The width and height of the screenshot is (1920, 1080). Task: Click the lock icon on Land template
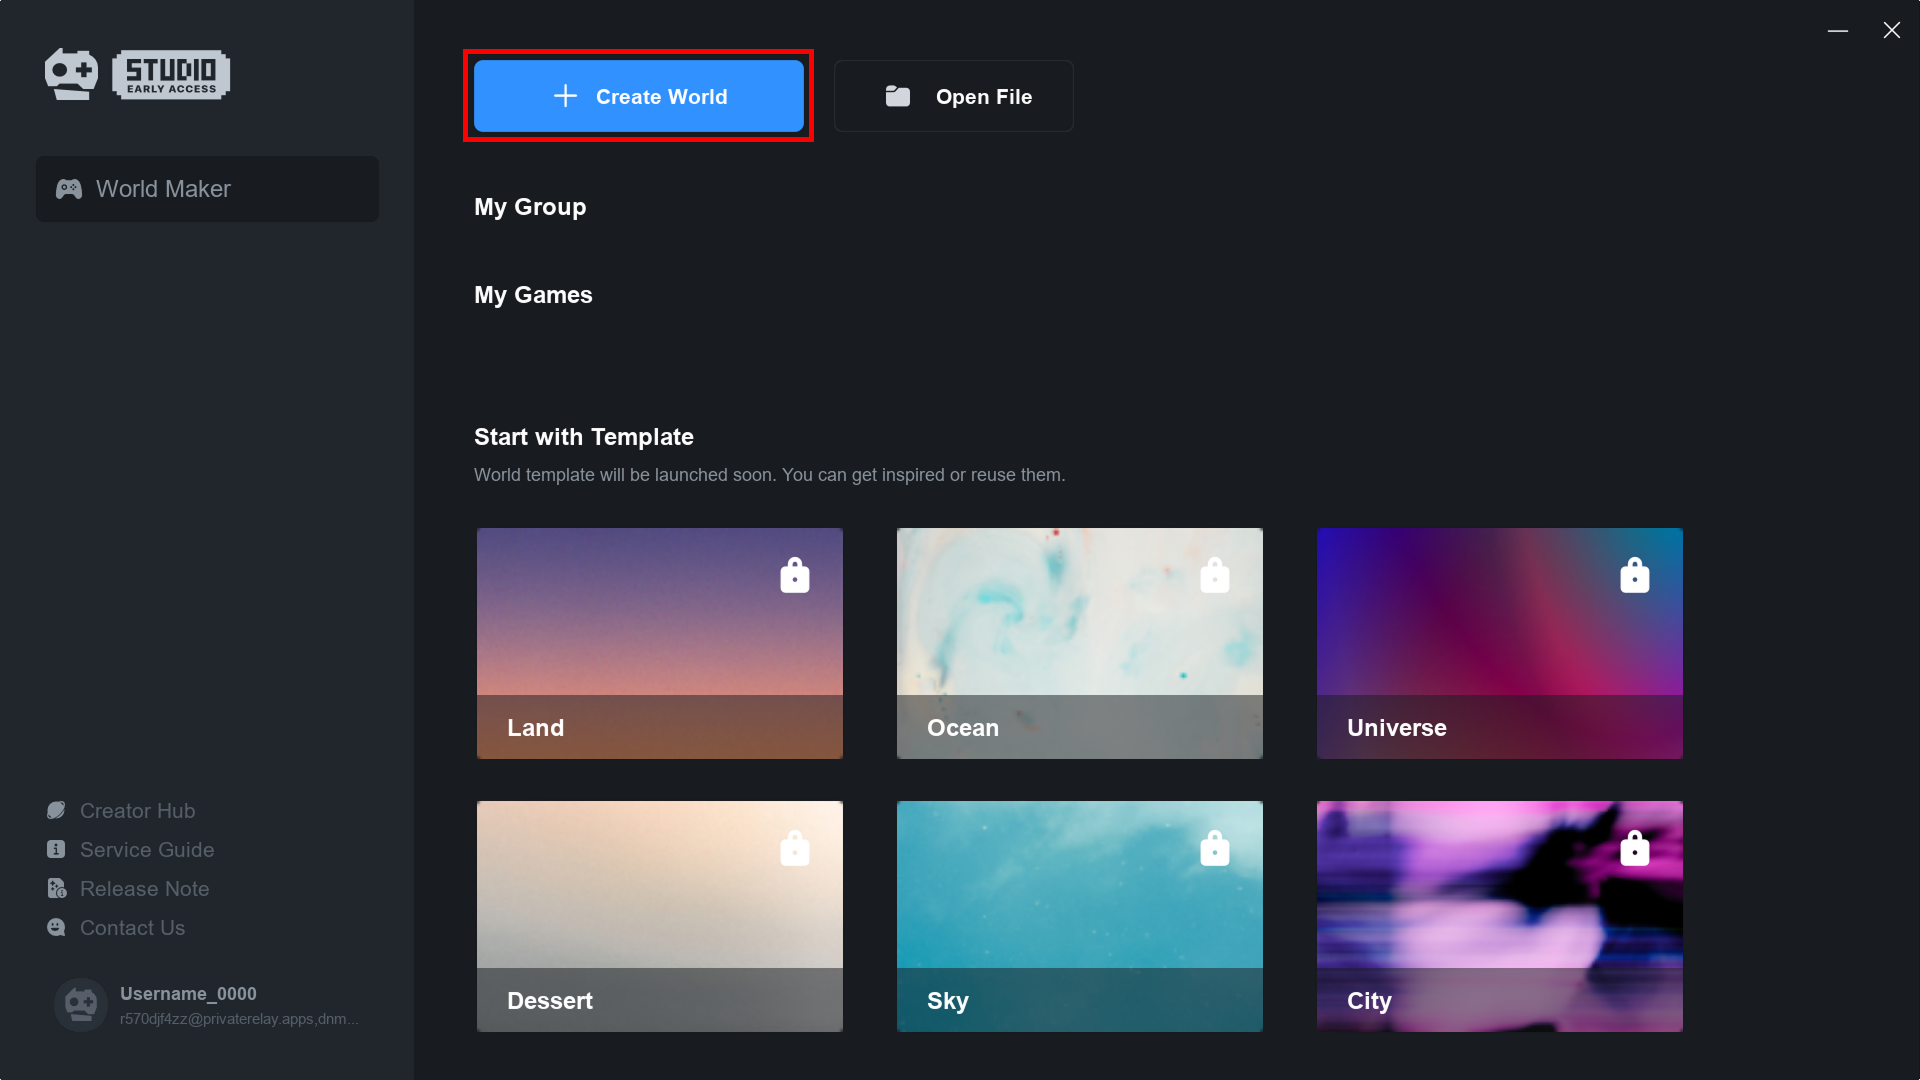[795, 576]
